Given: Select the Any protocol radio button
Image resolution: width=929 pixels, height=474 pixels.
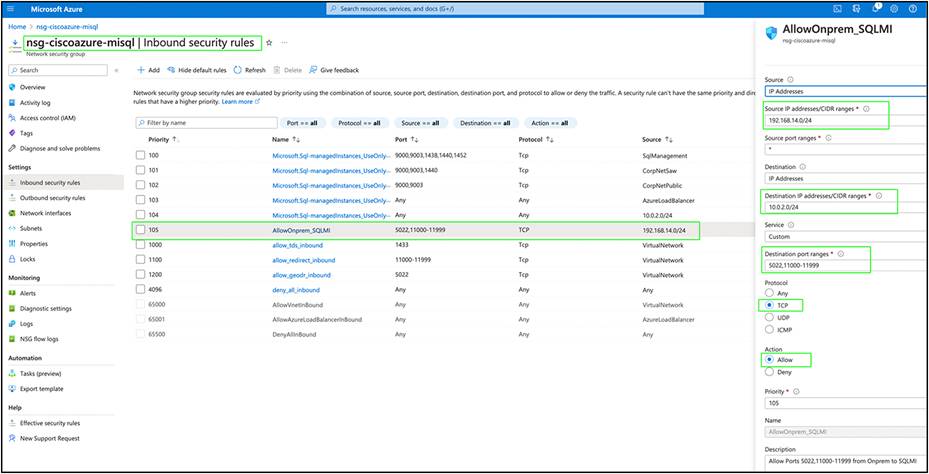Looking at the screenshot, I should pos(770,293).
